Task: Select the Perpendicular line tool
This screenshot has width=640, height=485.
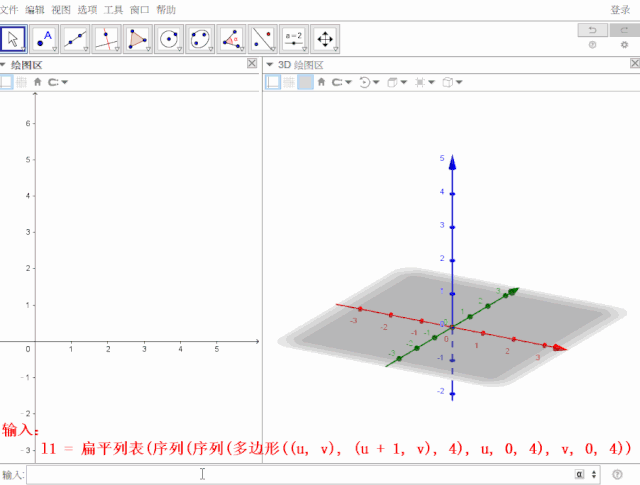Action: tap(107, 39)
